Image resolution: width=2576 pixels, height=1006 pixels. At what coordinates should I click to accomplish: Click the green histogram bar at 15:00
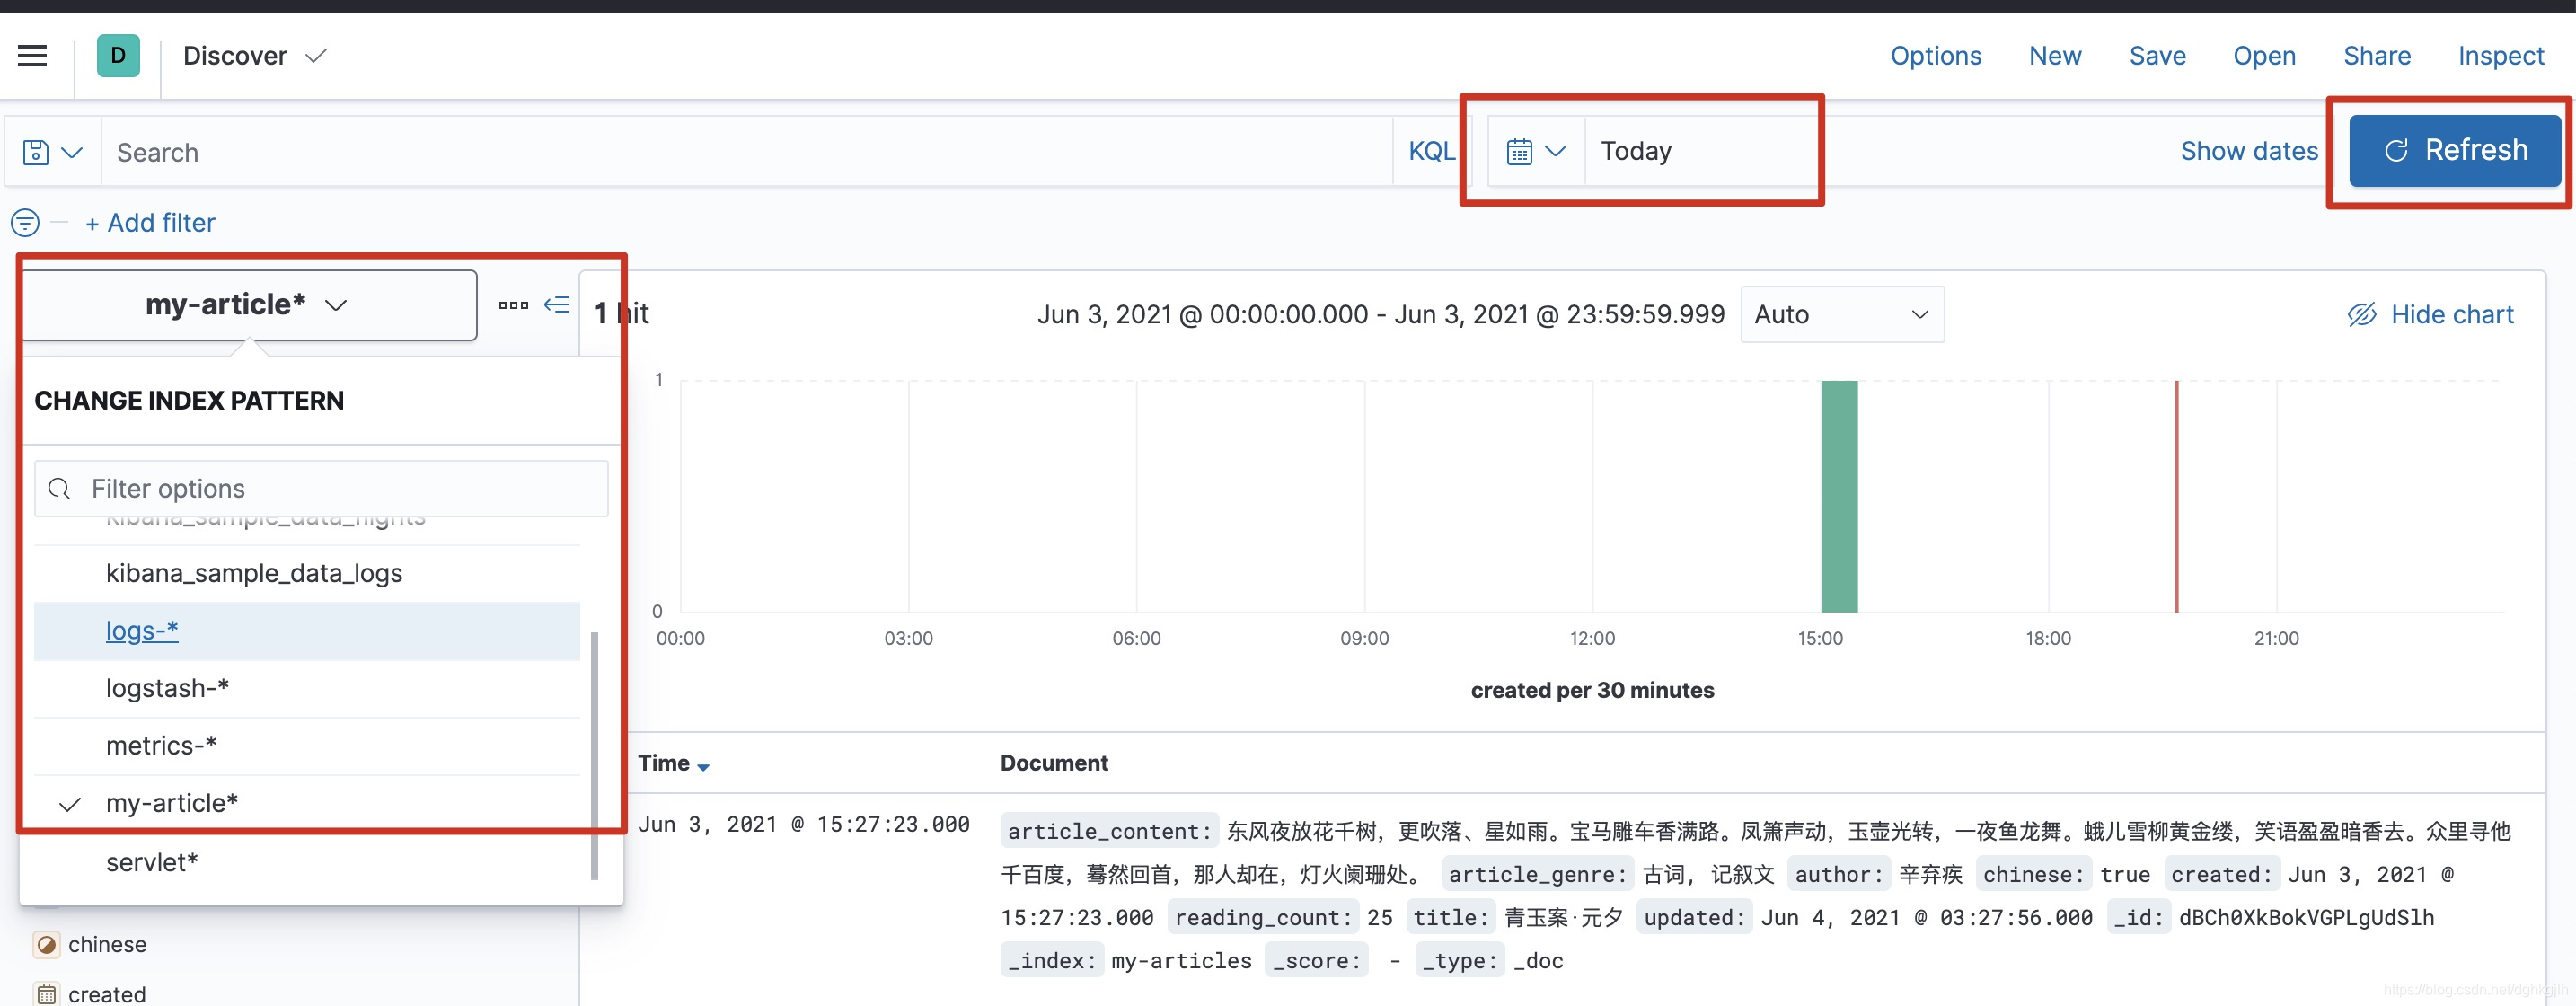tap(1839, 496)
